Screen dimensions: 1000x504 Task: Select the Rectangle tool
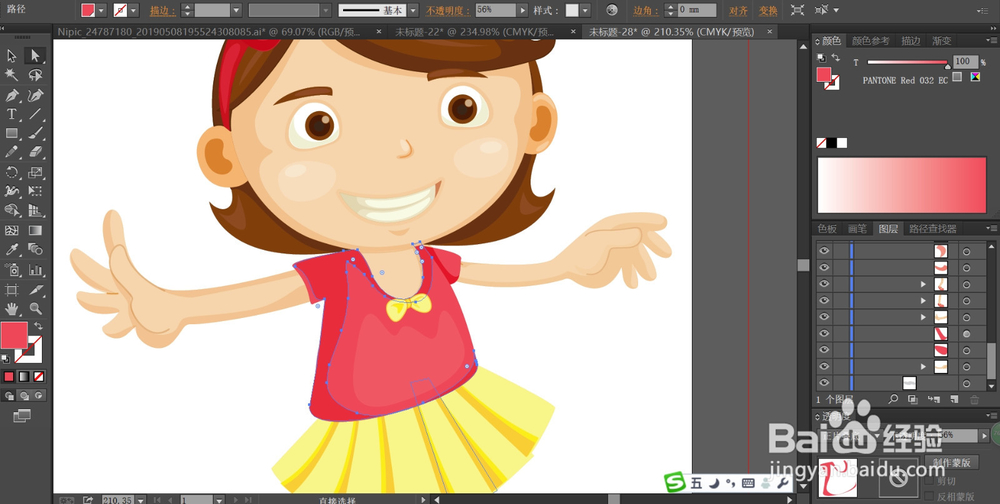point(11,133)
